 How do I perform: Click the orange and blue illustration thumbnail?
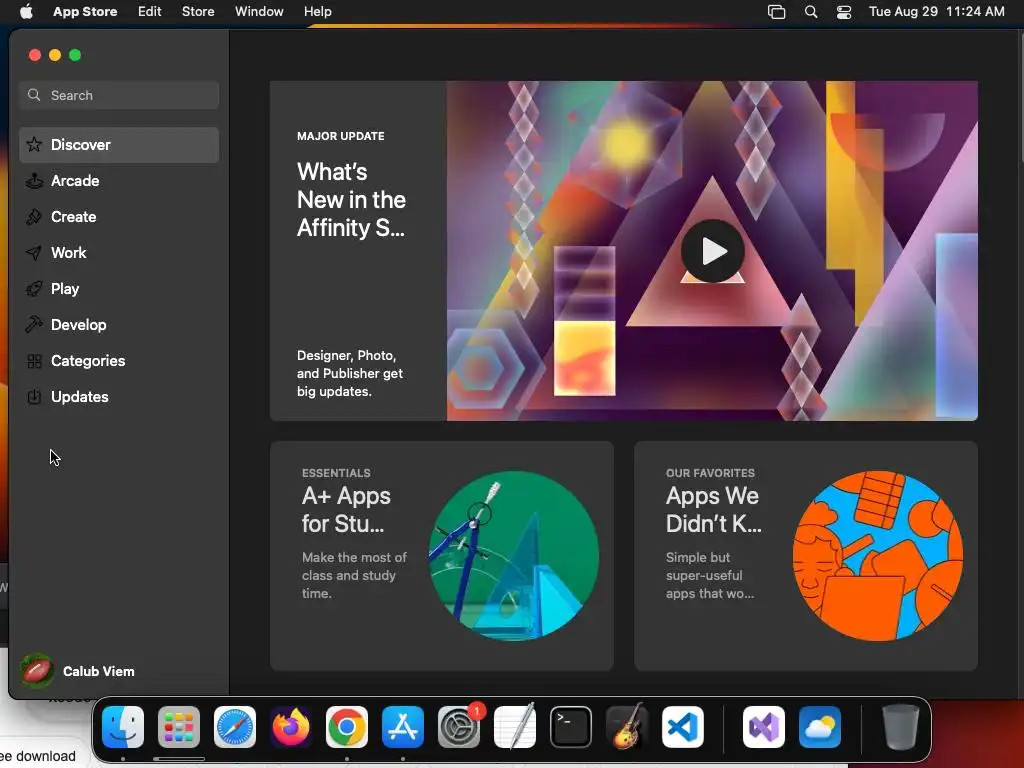(x=878, y=556)
